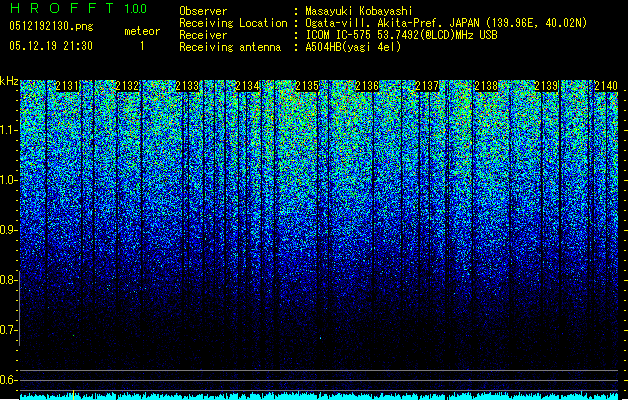The width and height of the screenshot is (629, 400).
Task: Click the 2136 time marker
Action: (367, 86)
